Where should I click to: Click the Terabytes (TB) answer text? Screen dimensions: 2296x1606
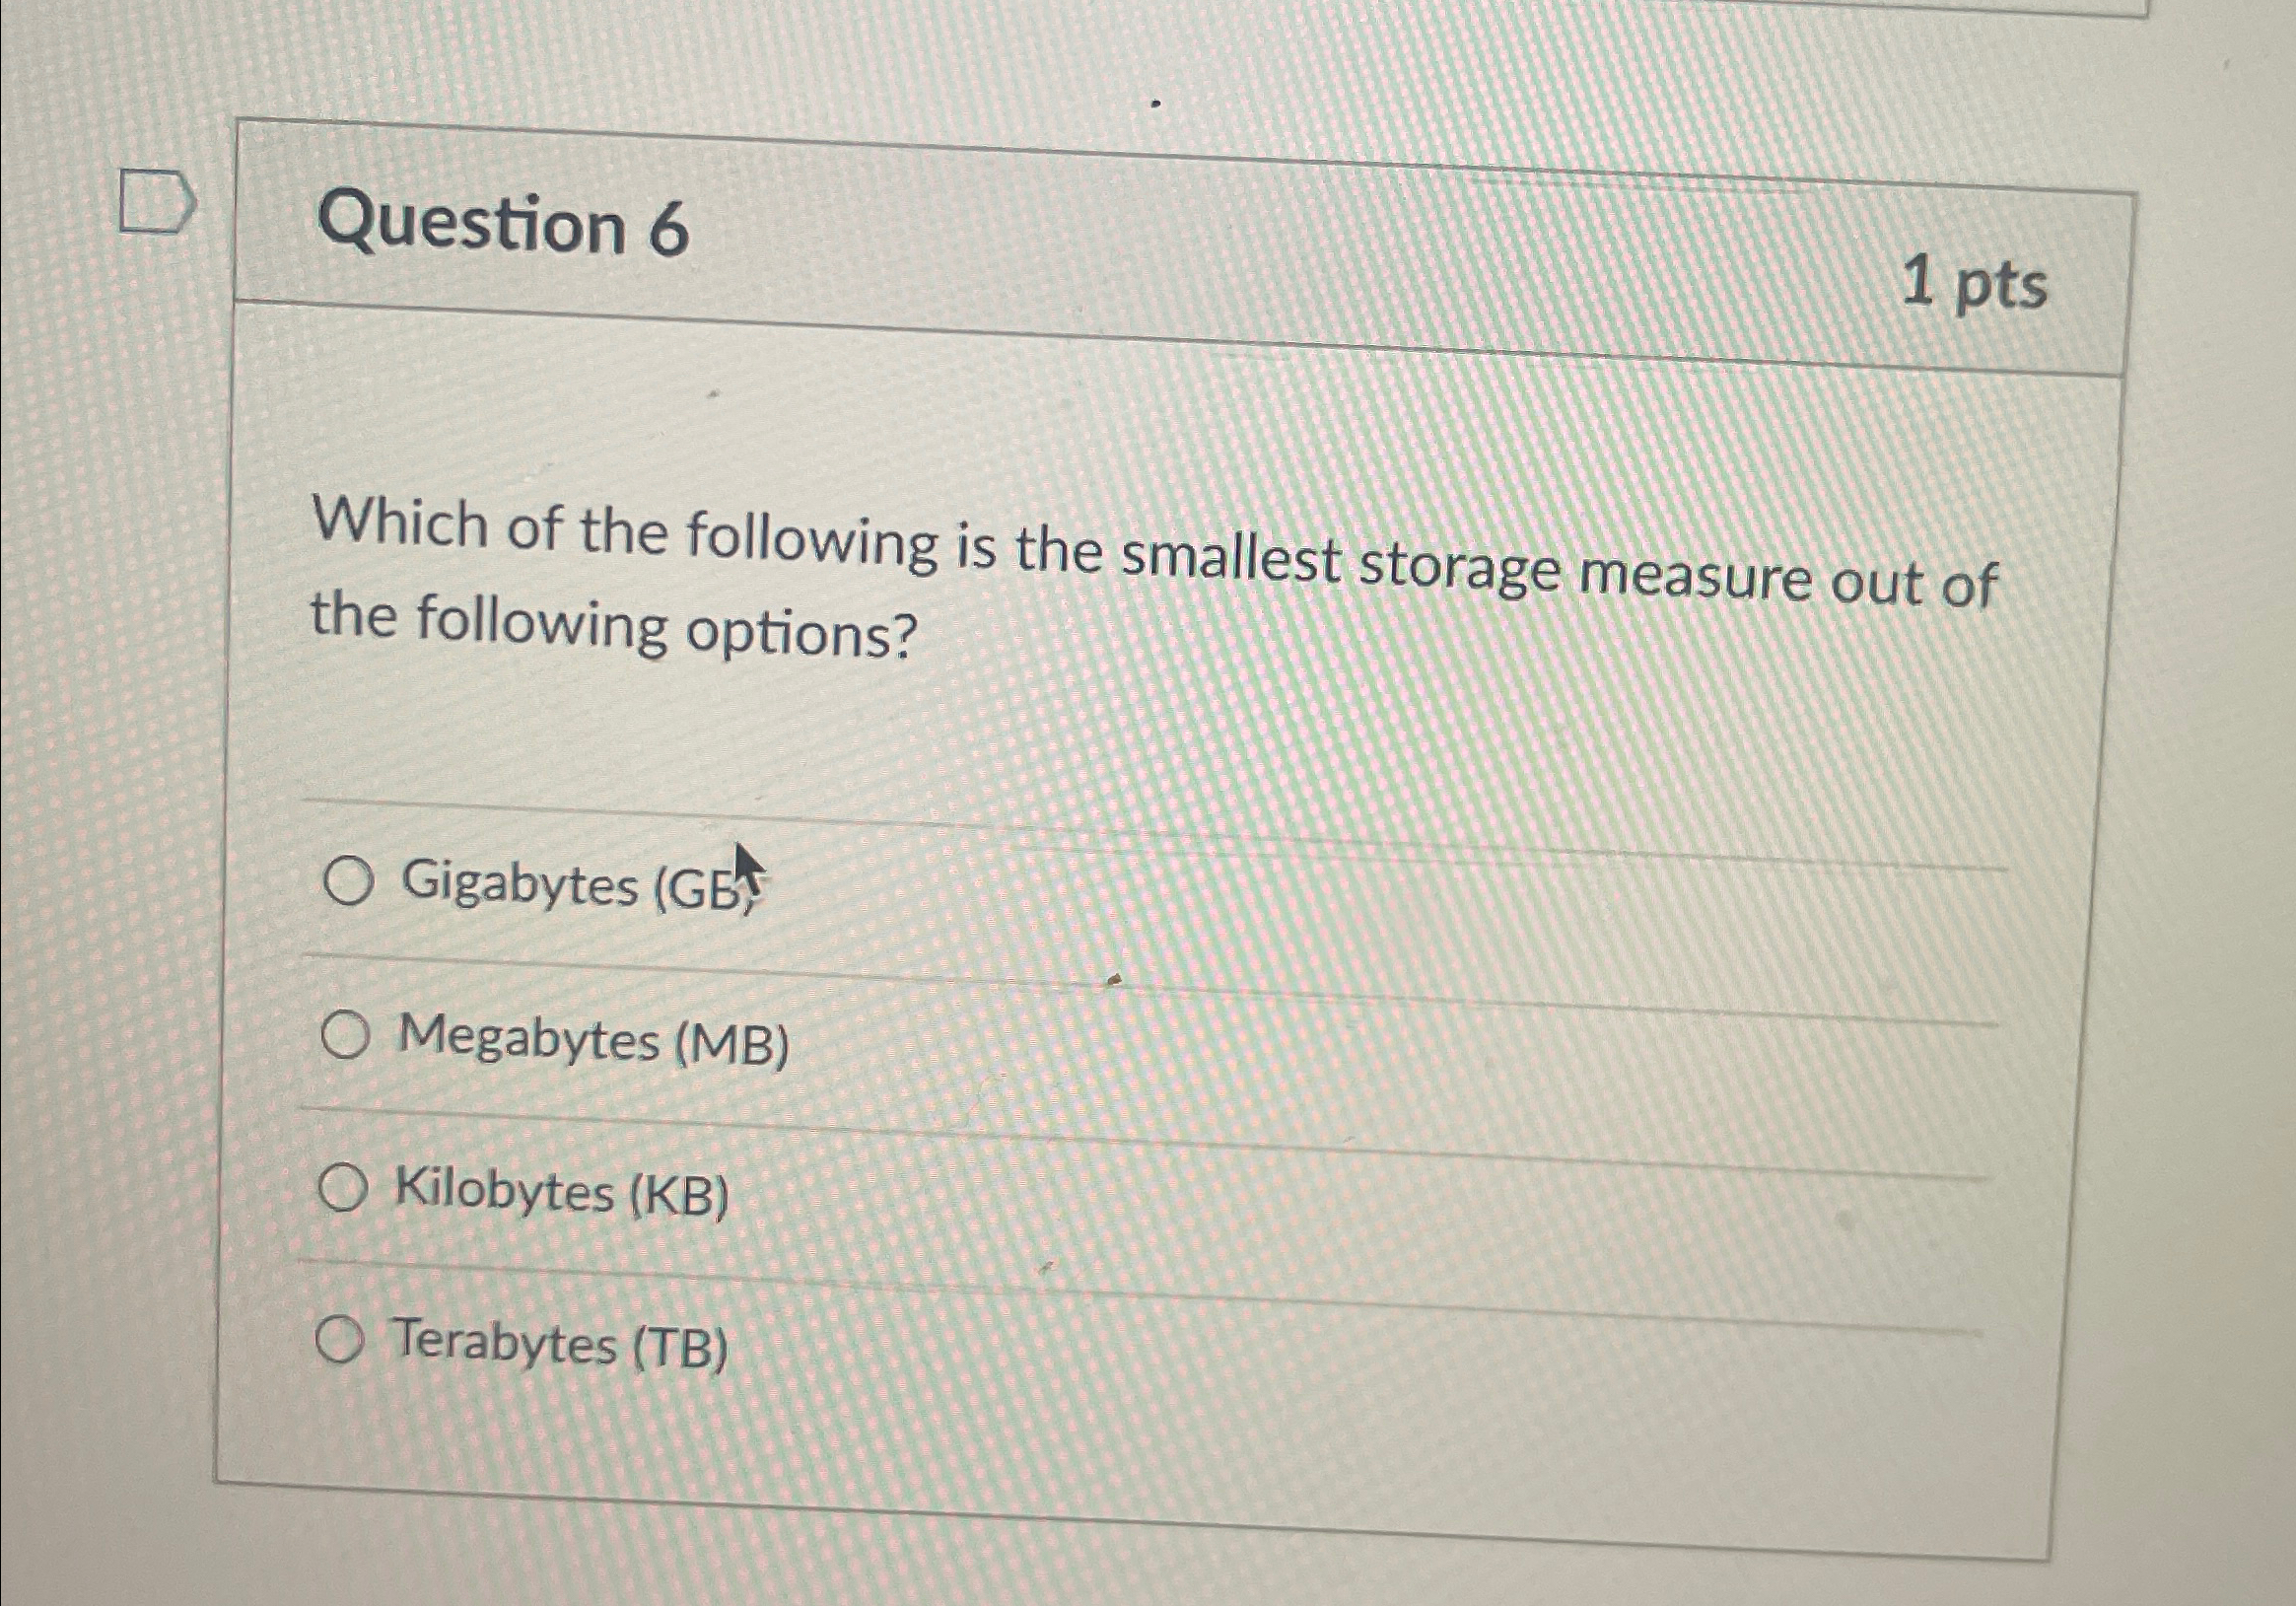[560, 1340]
